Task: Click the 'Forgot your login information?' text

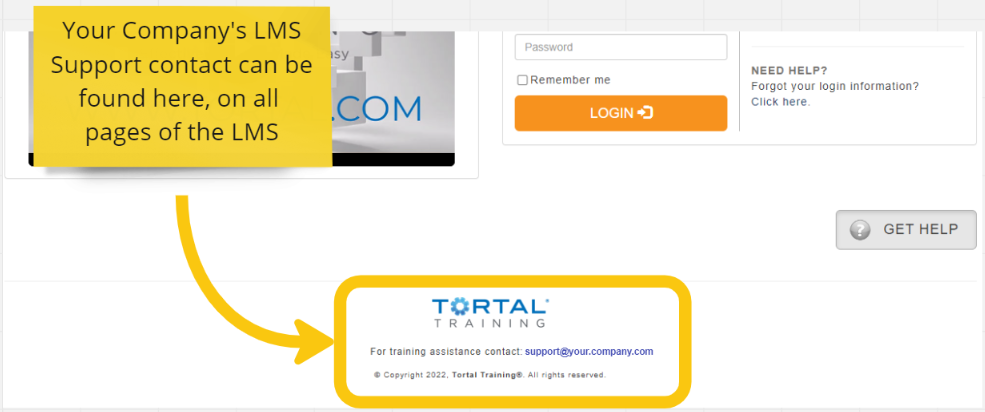Action: [x=835, y=86]
